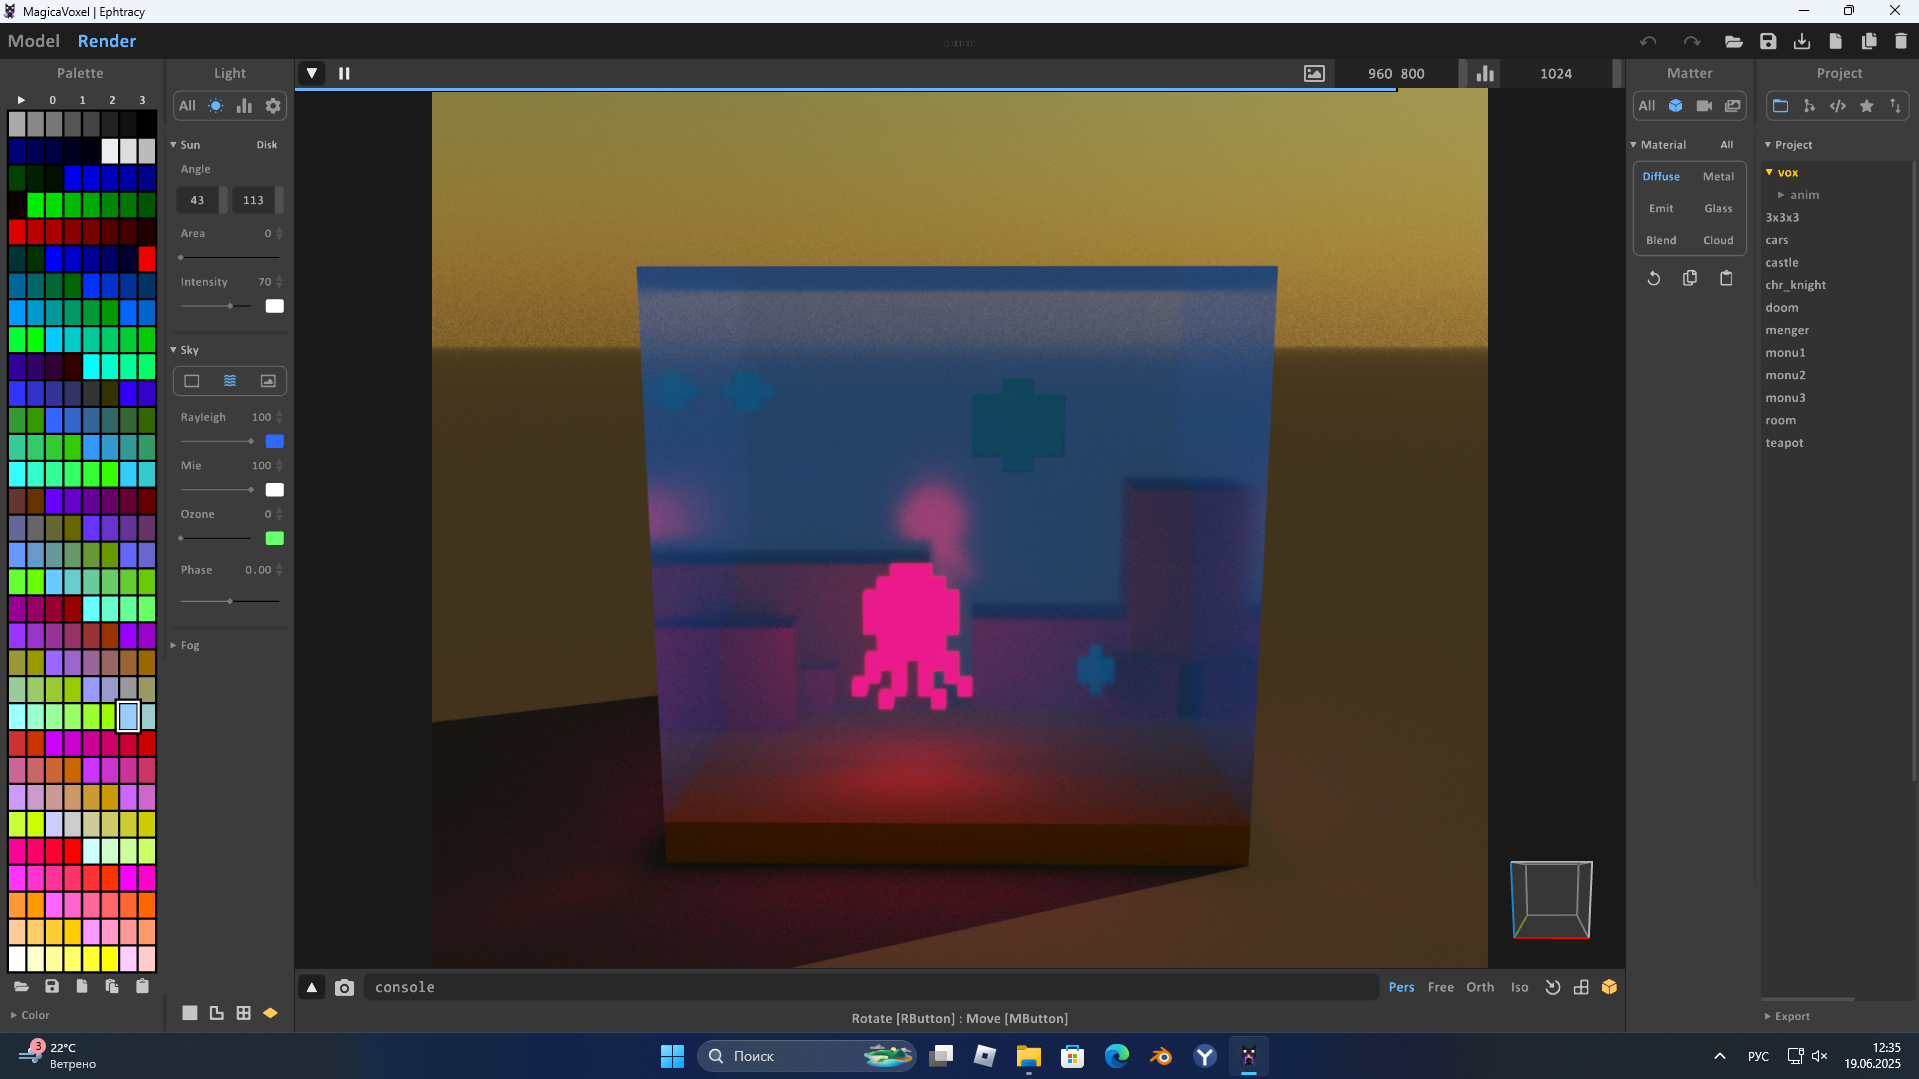1919x1079 pixels.
Task: Select the Blend material type
Action: click(1661, 240)
